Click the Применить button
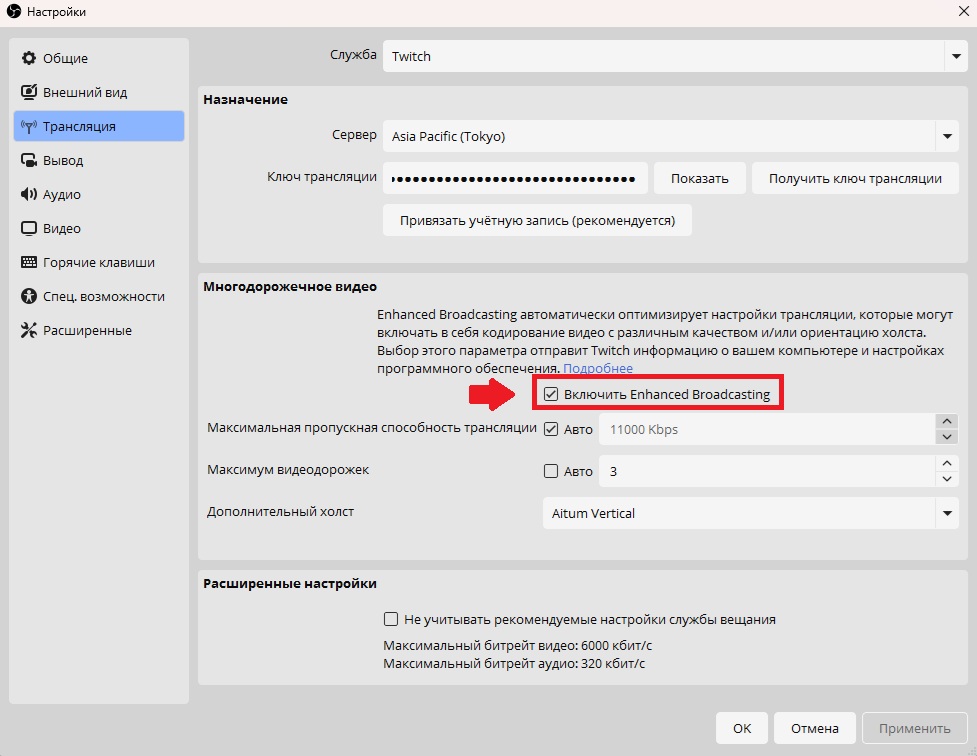977x756 pixels. coord(914,728)
